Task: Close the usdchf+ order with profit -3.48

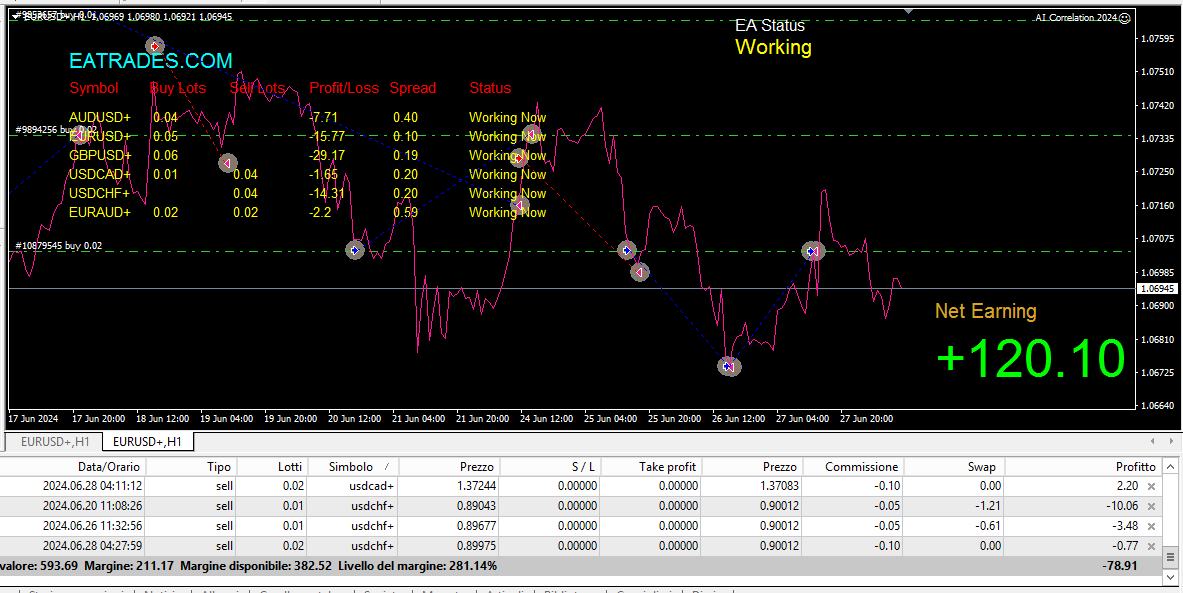Action: click(x=1151, y=526)
